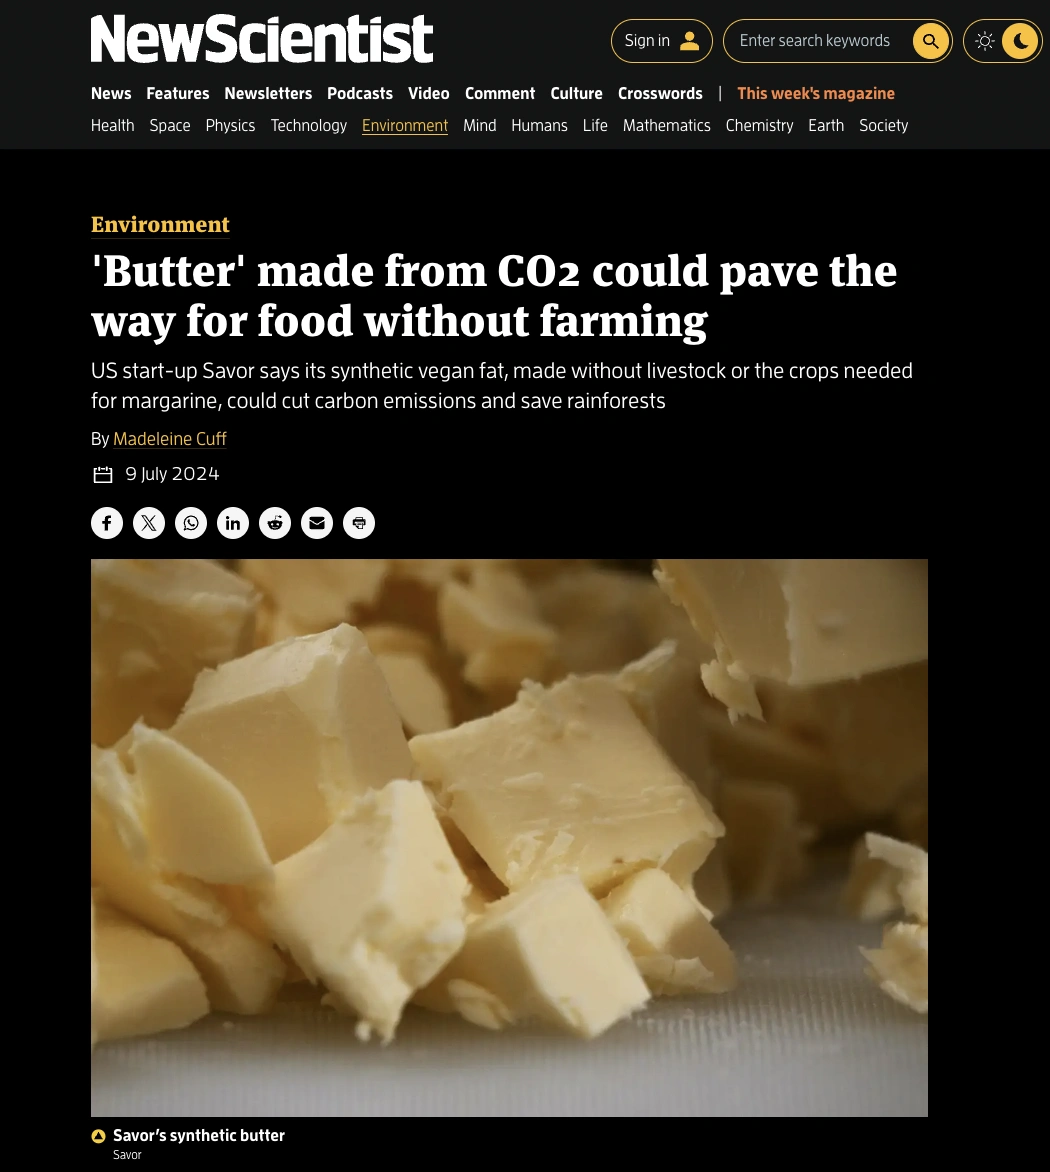1050x1172 pixels.
Task: Share article on X (Twitter)
Action: [x=149, y=522]
